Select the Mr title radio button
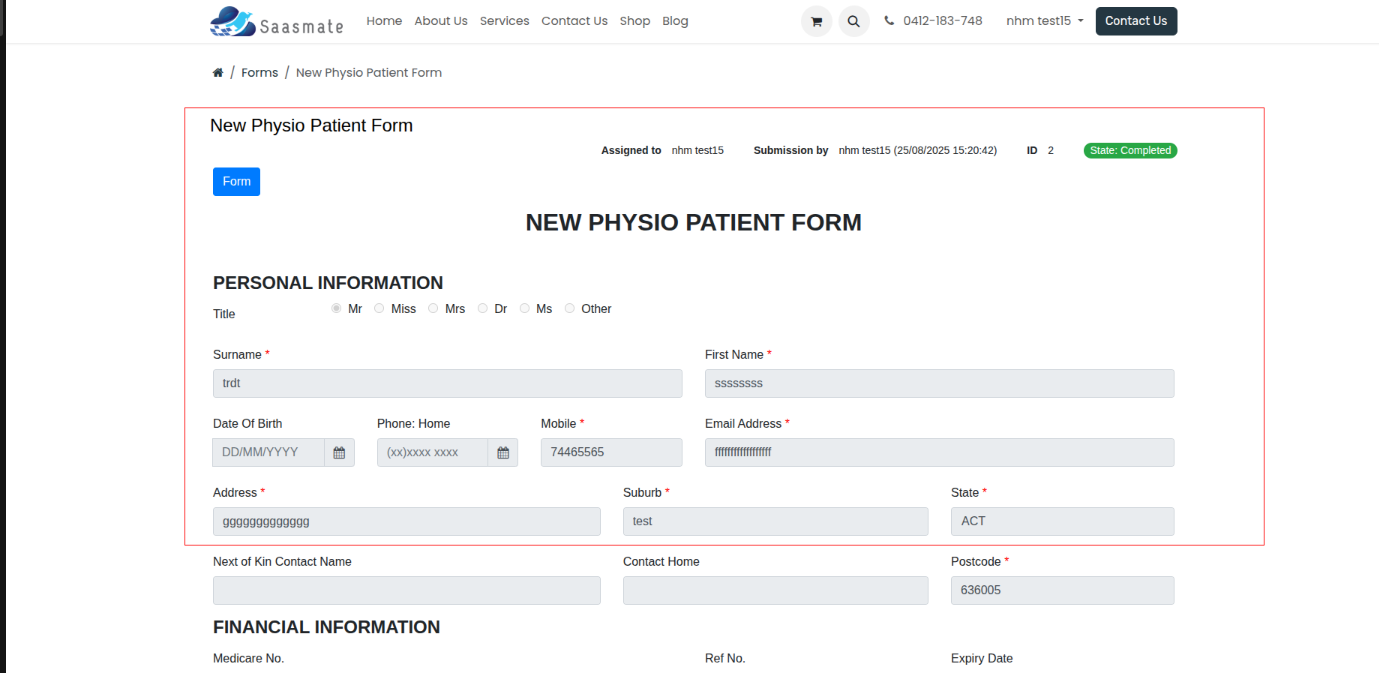The height and width of the screenshot is (673, 1379). coord(336,309)
